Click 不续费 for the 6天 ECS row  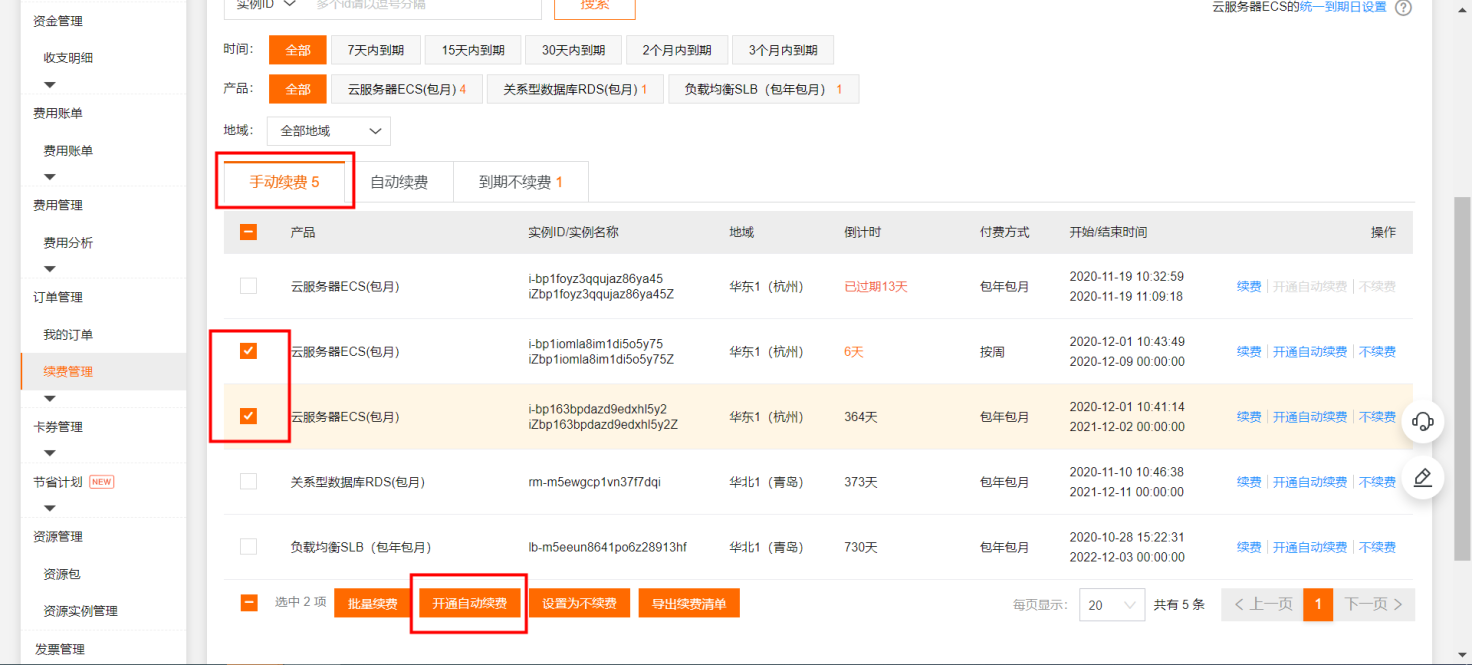1377,351
